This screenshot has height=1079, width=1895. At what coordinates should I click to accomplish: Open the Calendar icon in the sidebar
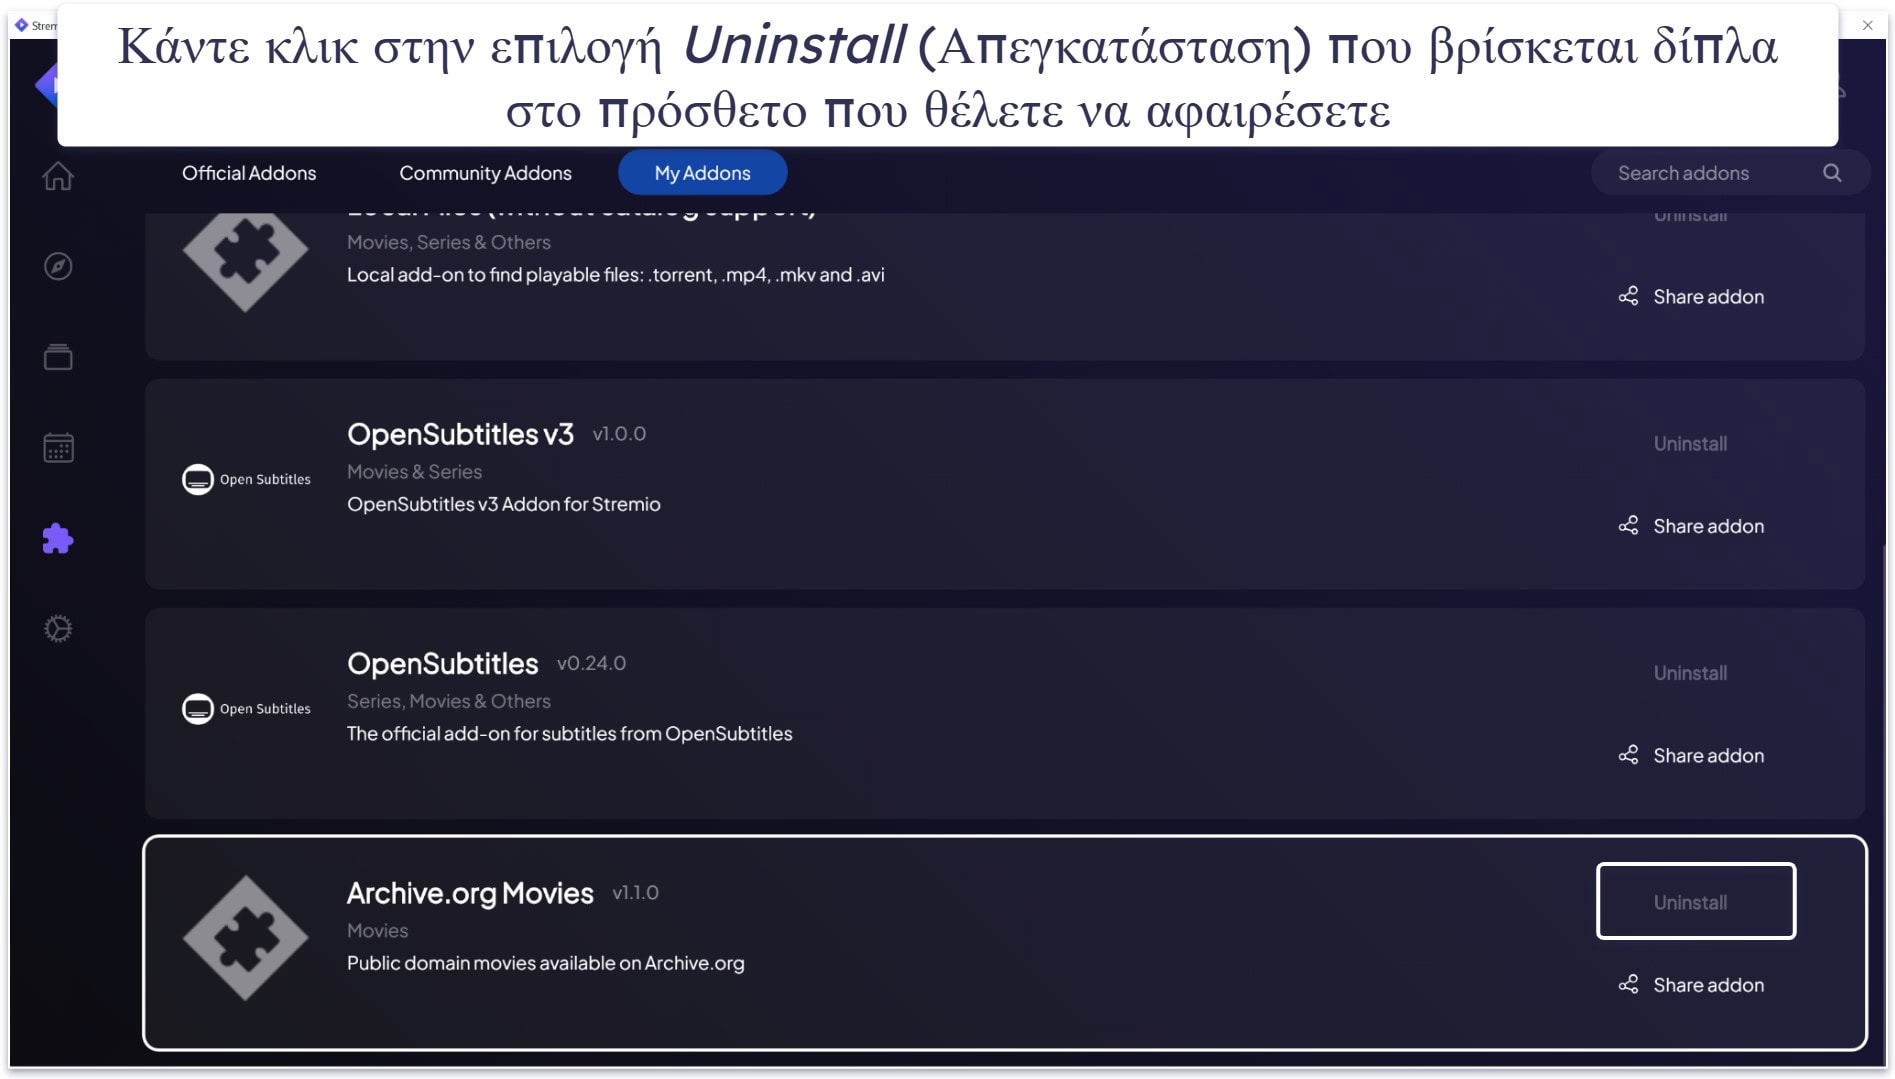(58, 447)
